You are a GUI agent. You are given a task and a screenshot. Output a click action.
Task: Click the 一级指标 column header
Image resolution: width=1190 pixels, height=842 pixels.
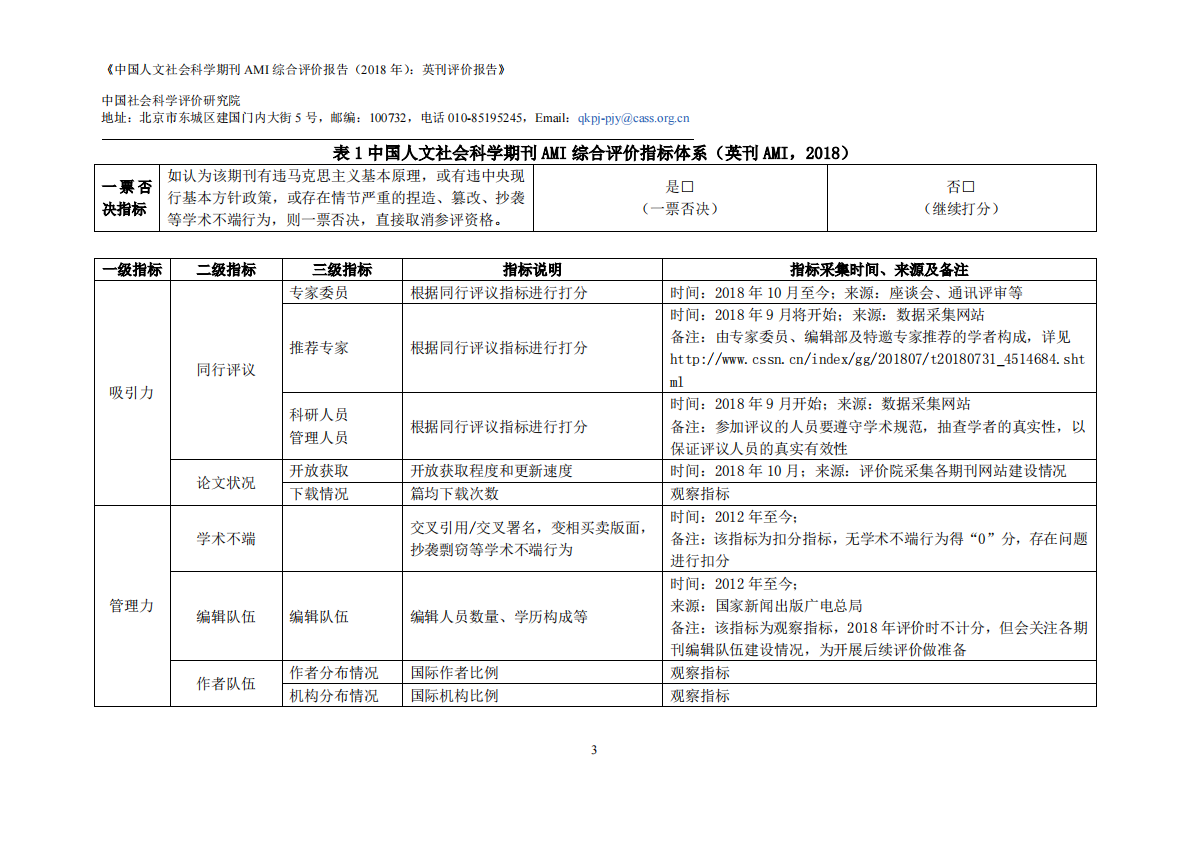pyautogui.click(x=134, y=270)
